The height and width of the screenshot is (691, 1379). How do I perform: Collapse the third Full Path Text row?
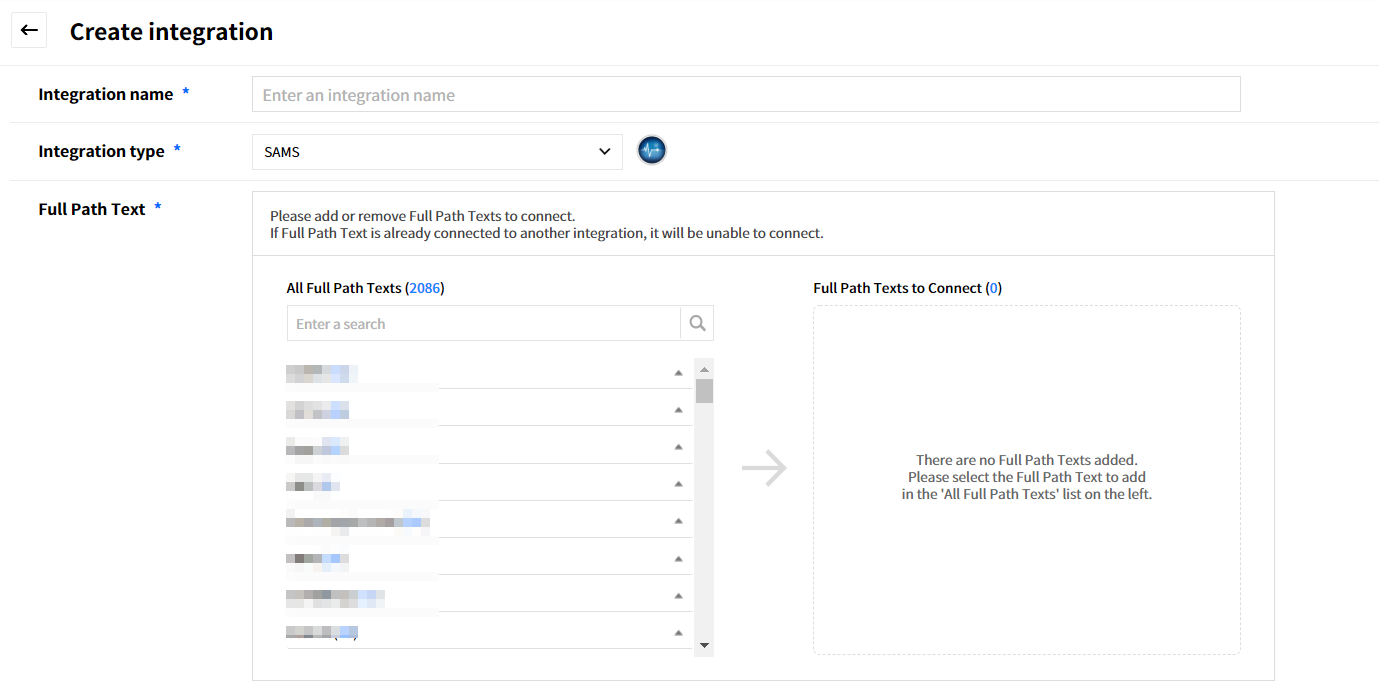(678, 447)
